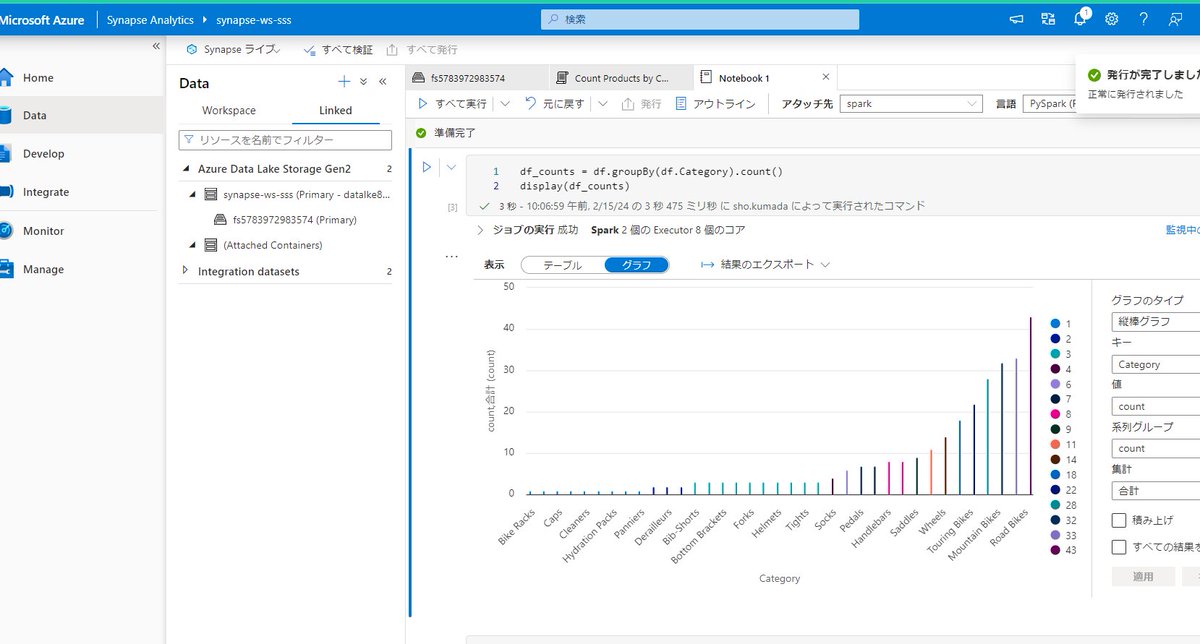Open the feedback person icon

point(1175,18)
